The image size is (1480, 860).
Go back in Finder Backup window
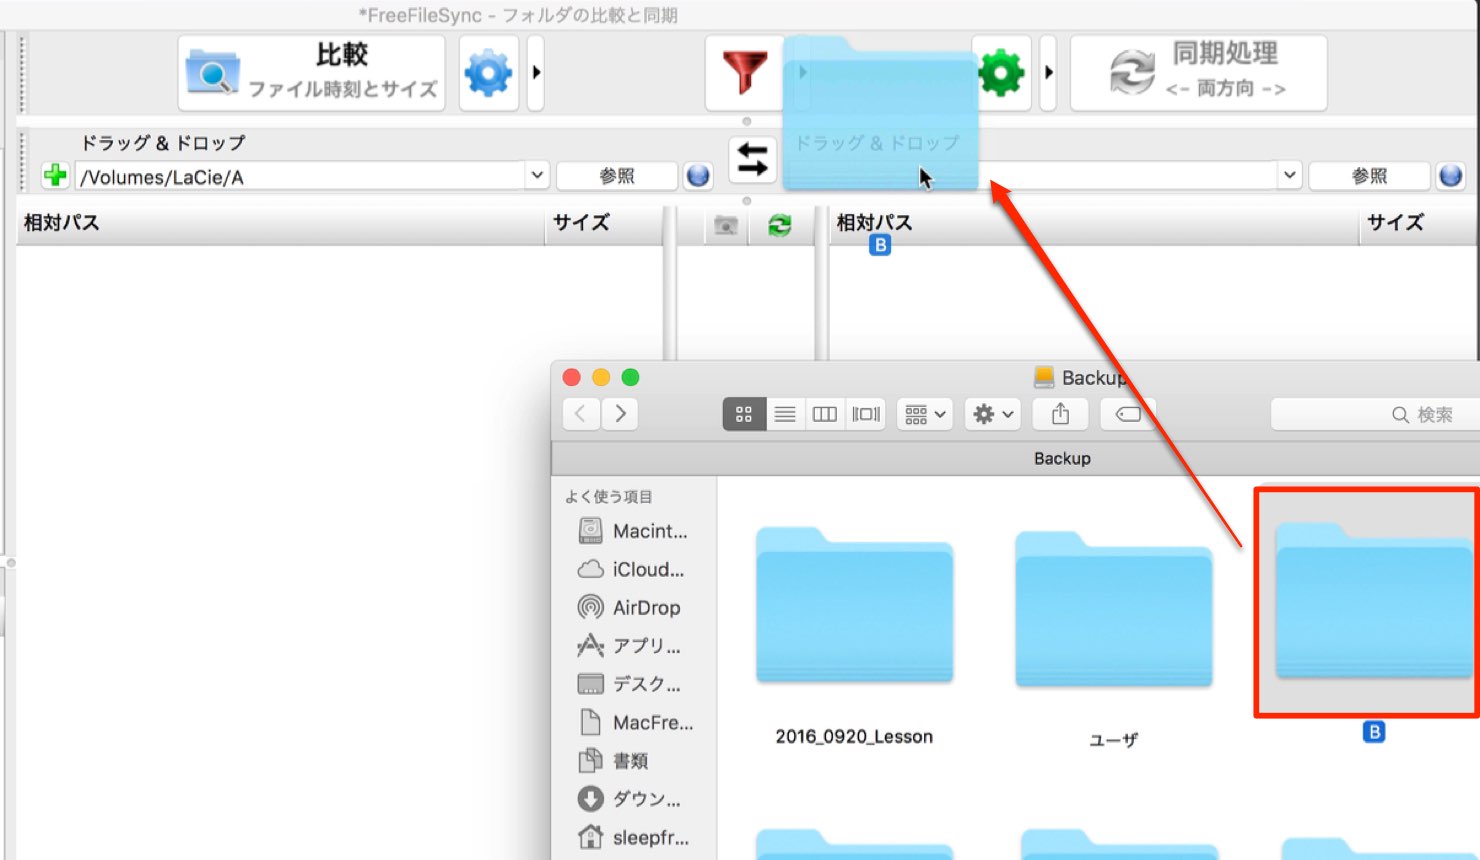(581, 413)
